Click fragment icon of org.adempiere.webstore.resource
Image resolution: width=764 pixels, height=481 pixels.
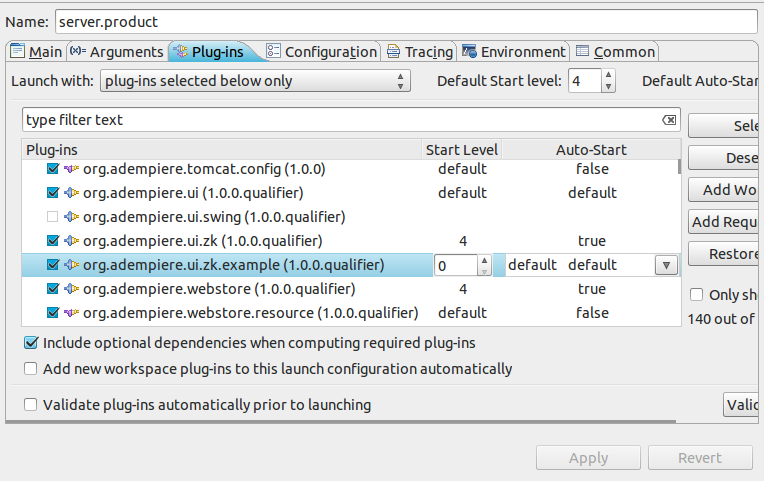pos(72,313)
